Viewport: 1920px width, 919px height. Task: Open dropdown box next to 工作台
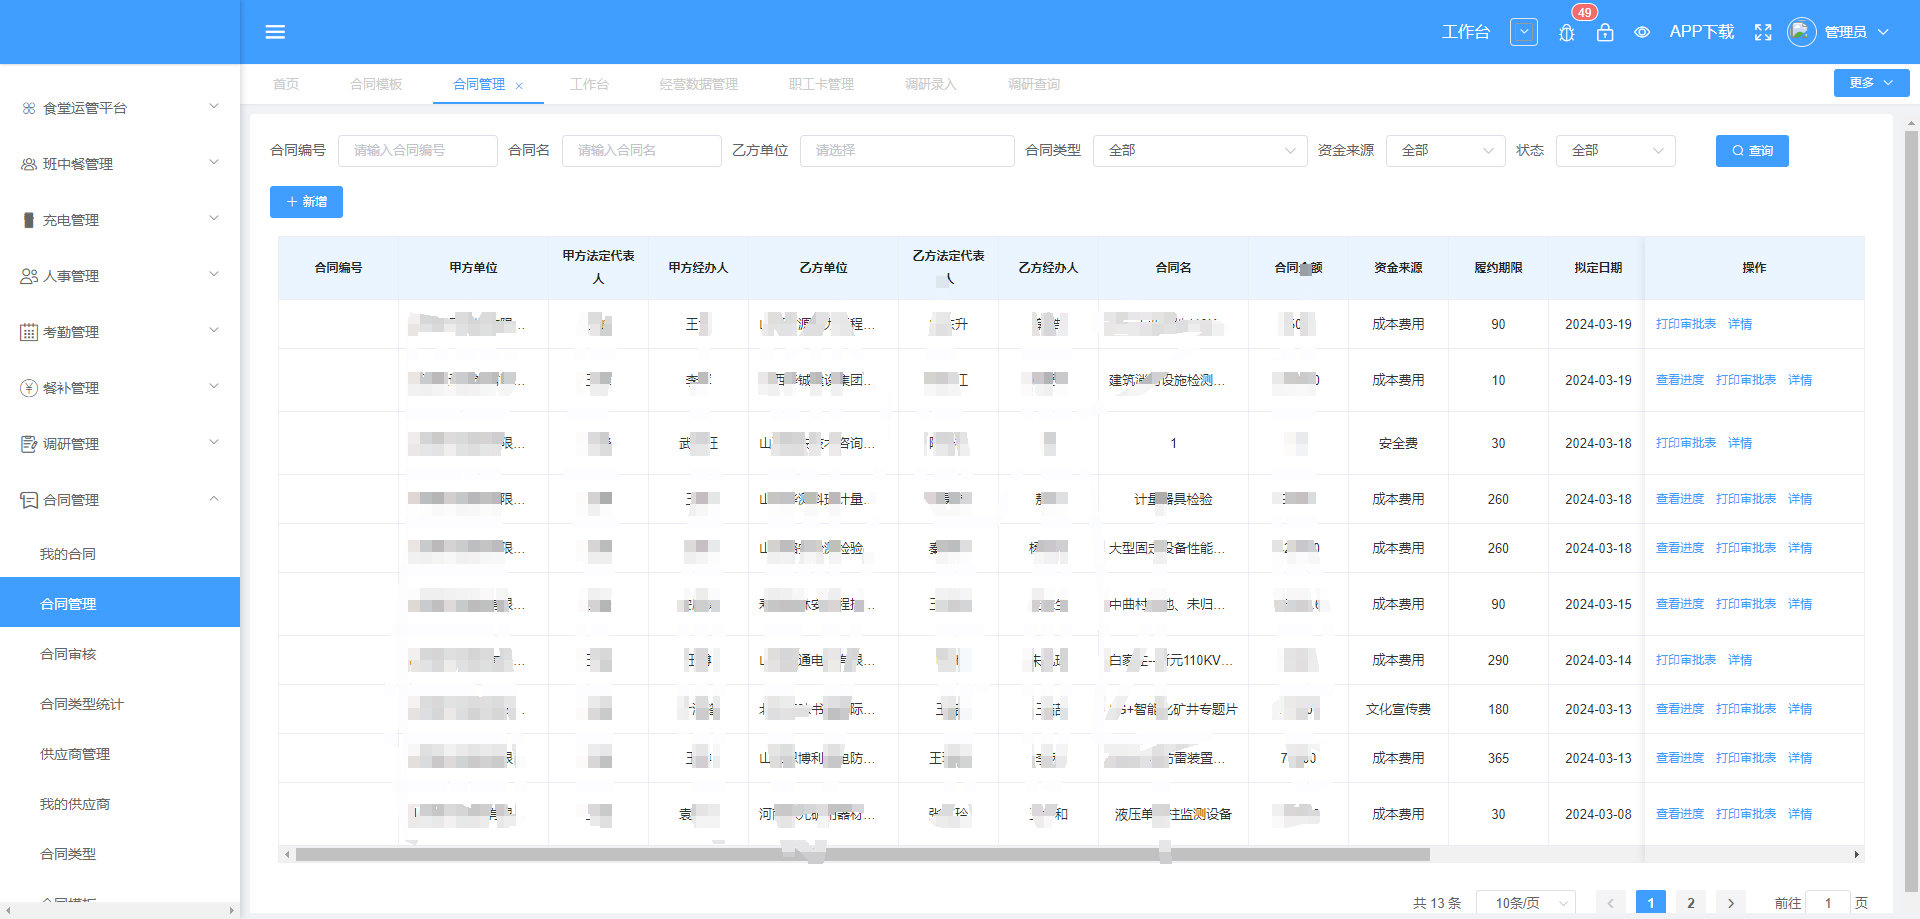click(x=1523, y=32)
